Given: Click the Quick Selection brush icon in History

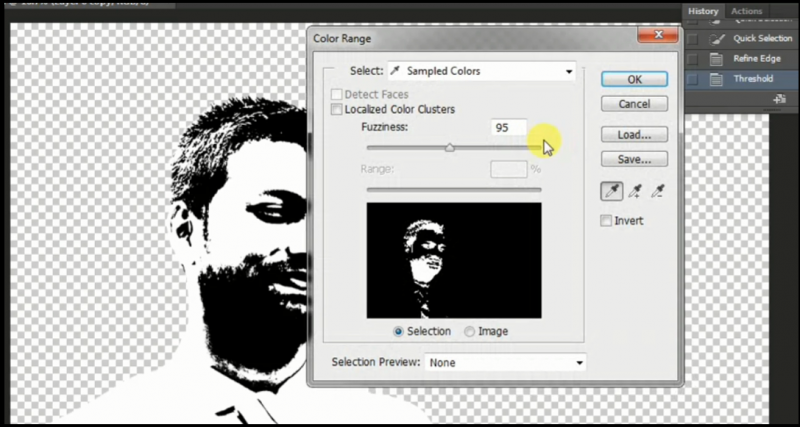Looking at the screenshot, I should (717, 39).
